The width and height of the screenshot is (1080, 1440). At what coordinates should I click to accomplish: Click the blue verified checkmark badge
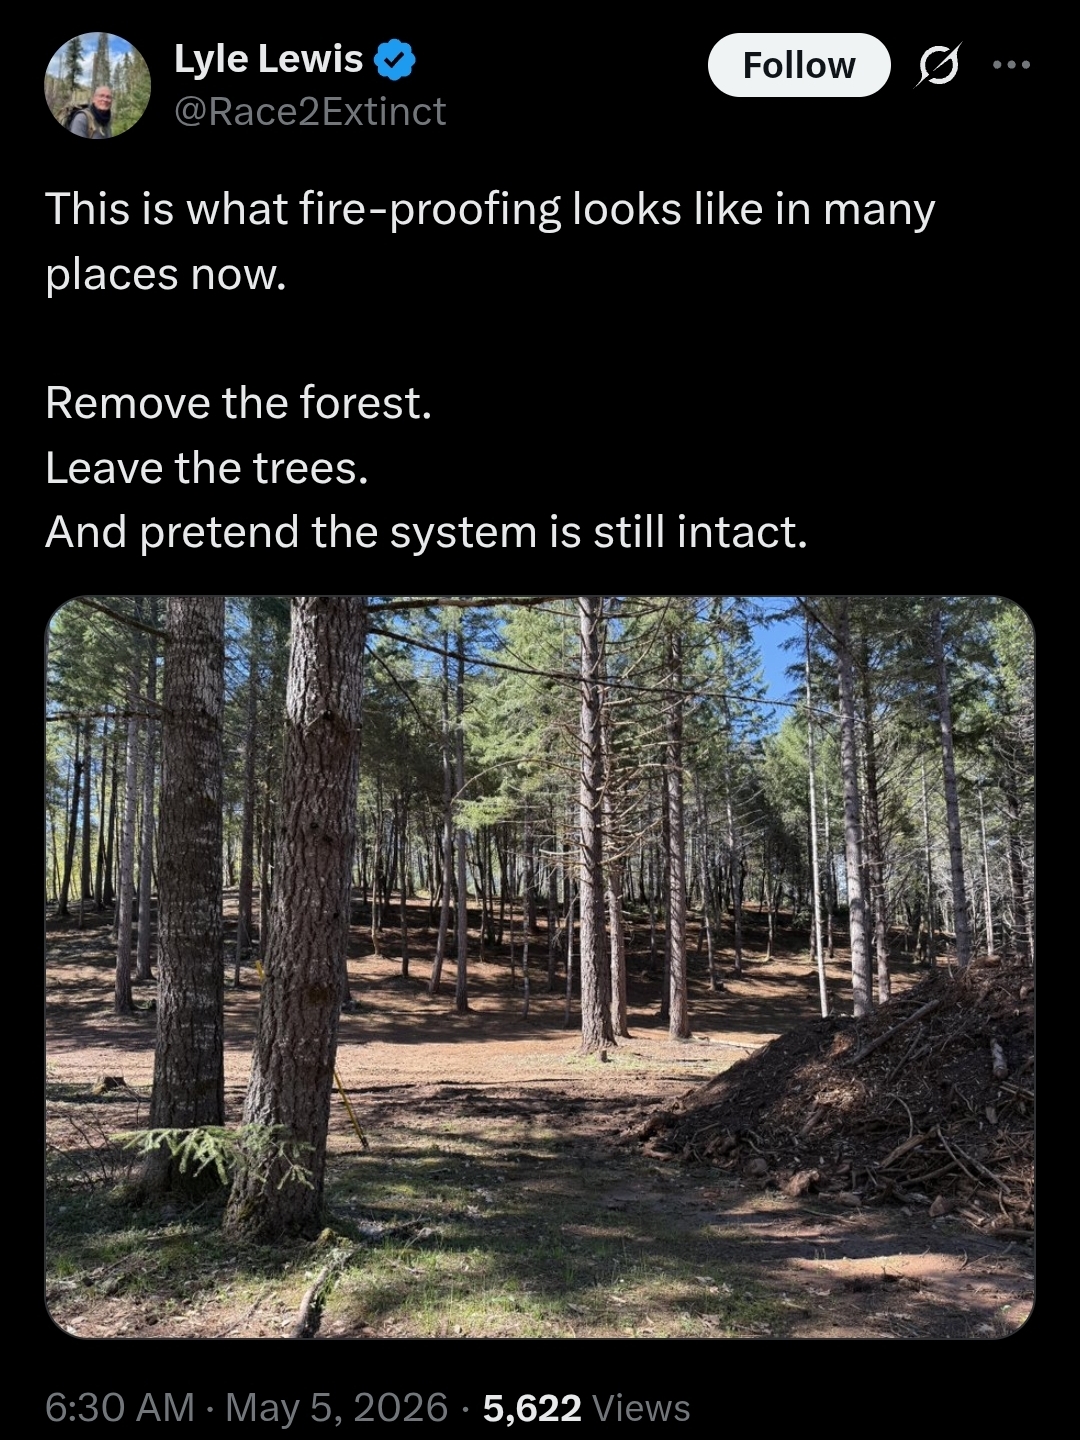395,60
